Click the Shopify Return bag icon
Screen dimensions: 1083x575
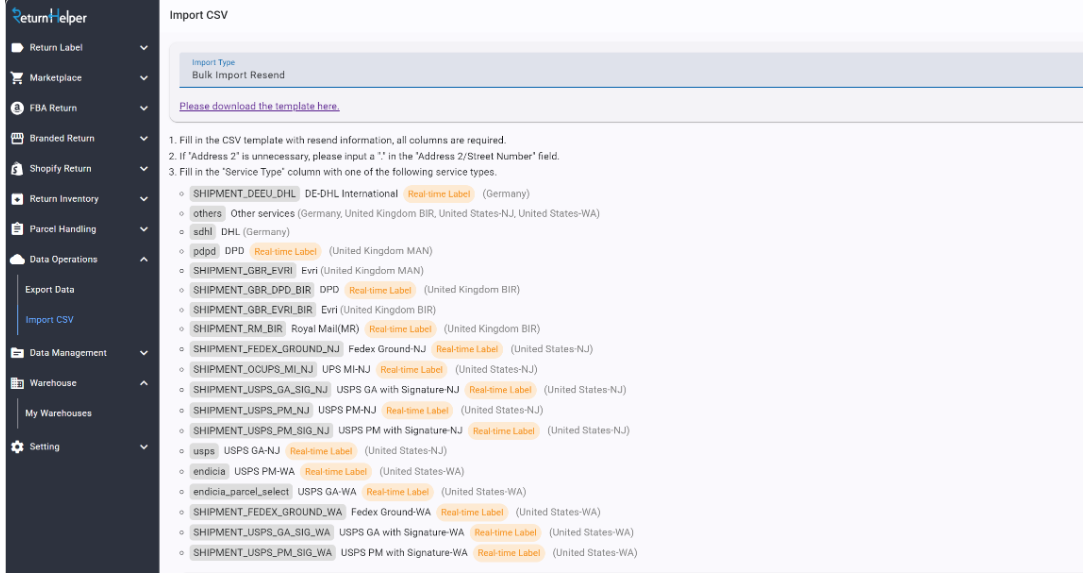coord(17,169)
